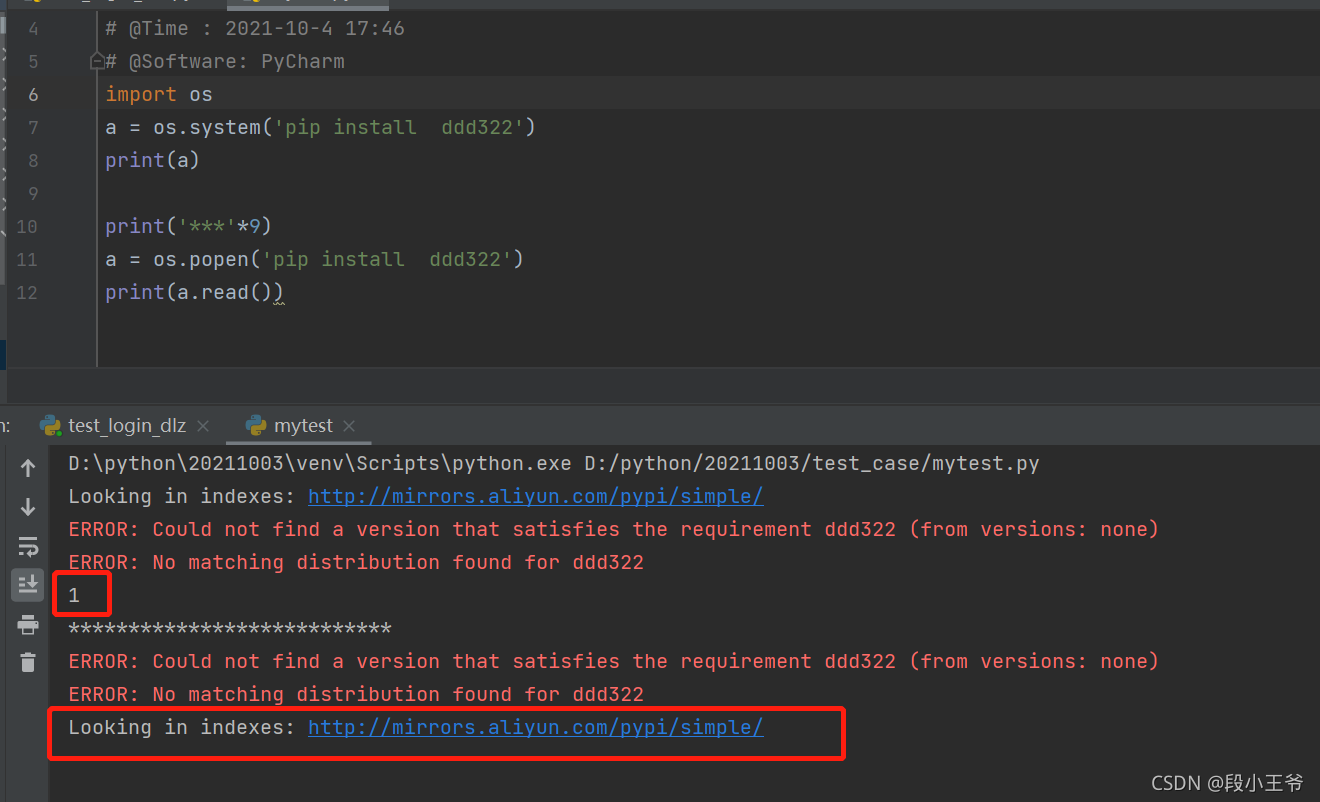Click the print('***'*9) code line
Screen dimensions: 1320x802
(188, 226)
